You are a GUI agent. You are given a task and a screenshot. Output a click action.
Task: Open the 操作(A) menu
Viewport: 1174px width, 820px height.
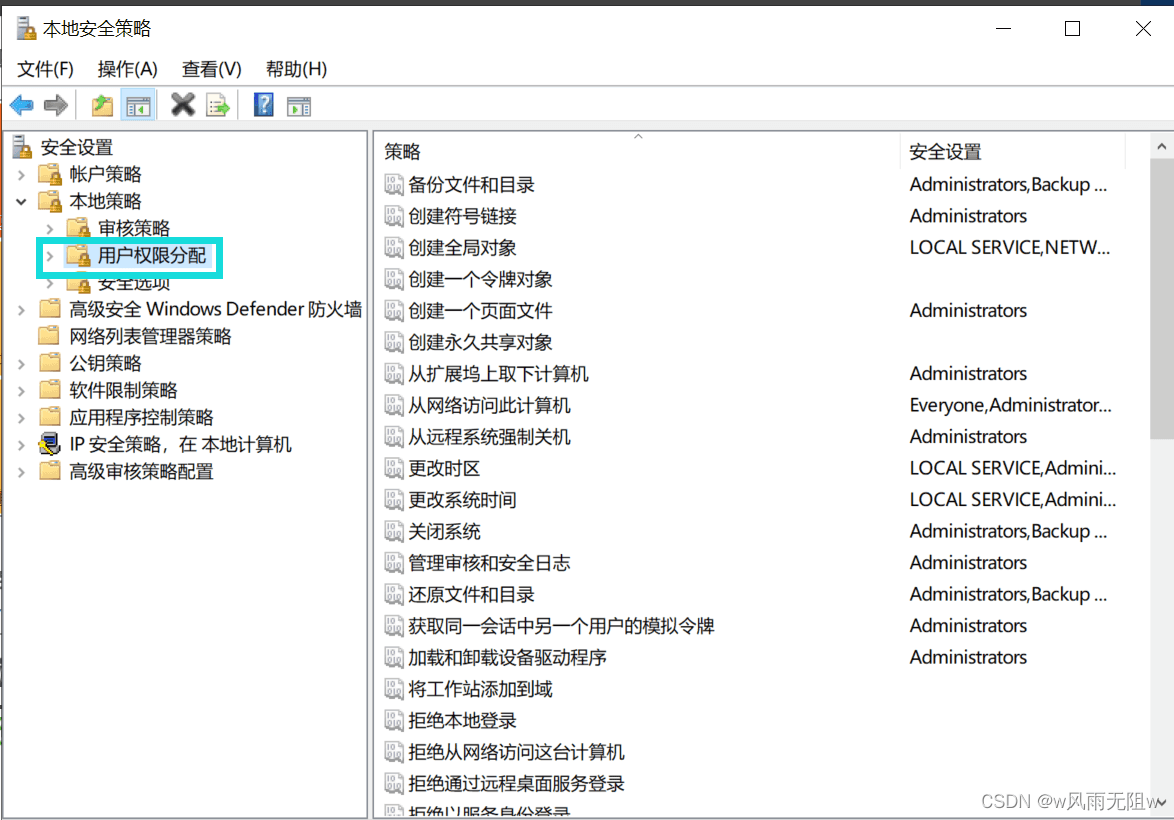[x=127, y=69]
